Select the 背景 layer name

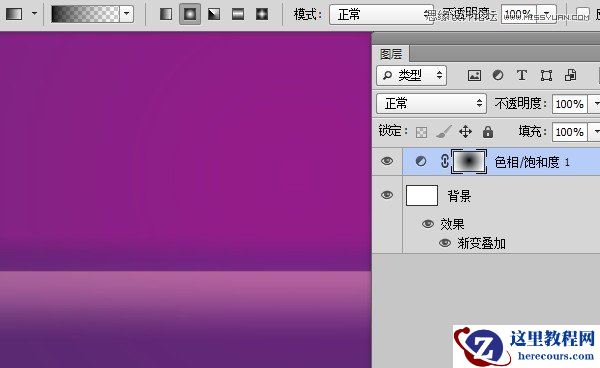coord(459,196)
